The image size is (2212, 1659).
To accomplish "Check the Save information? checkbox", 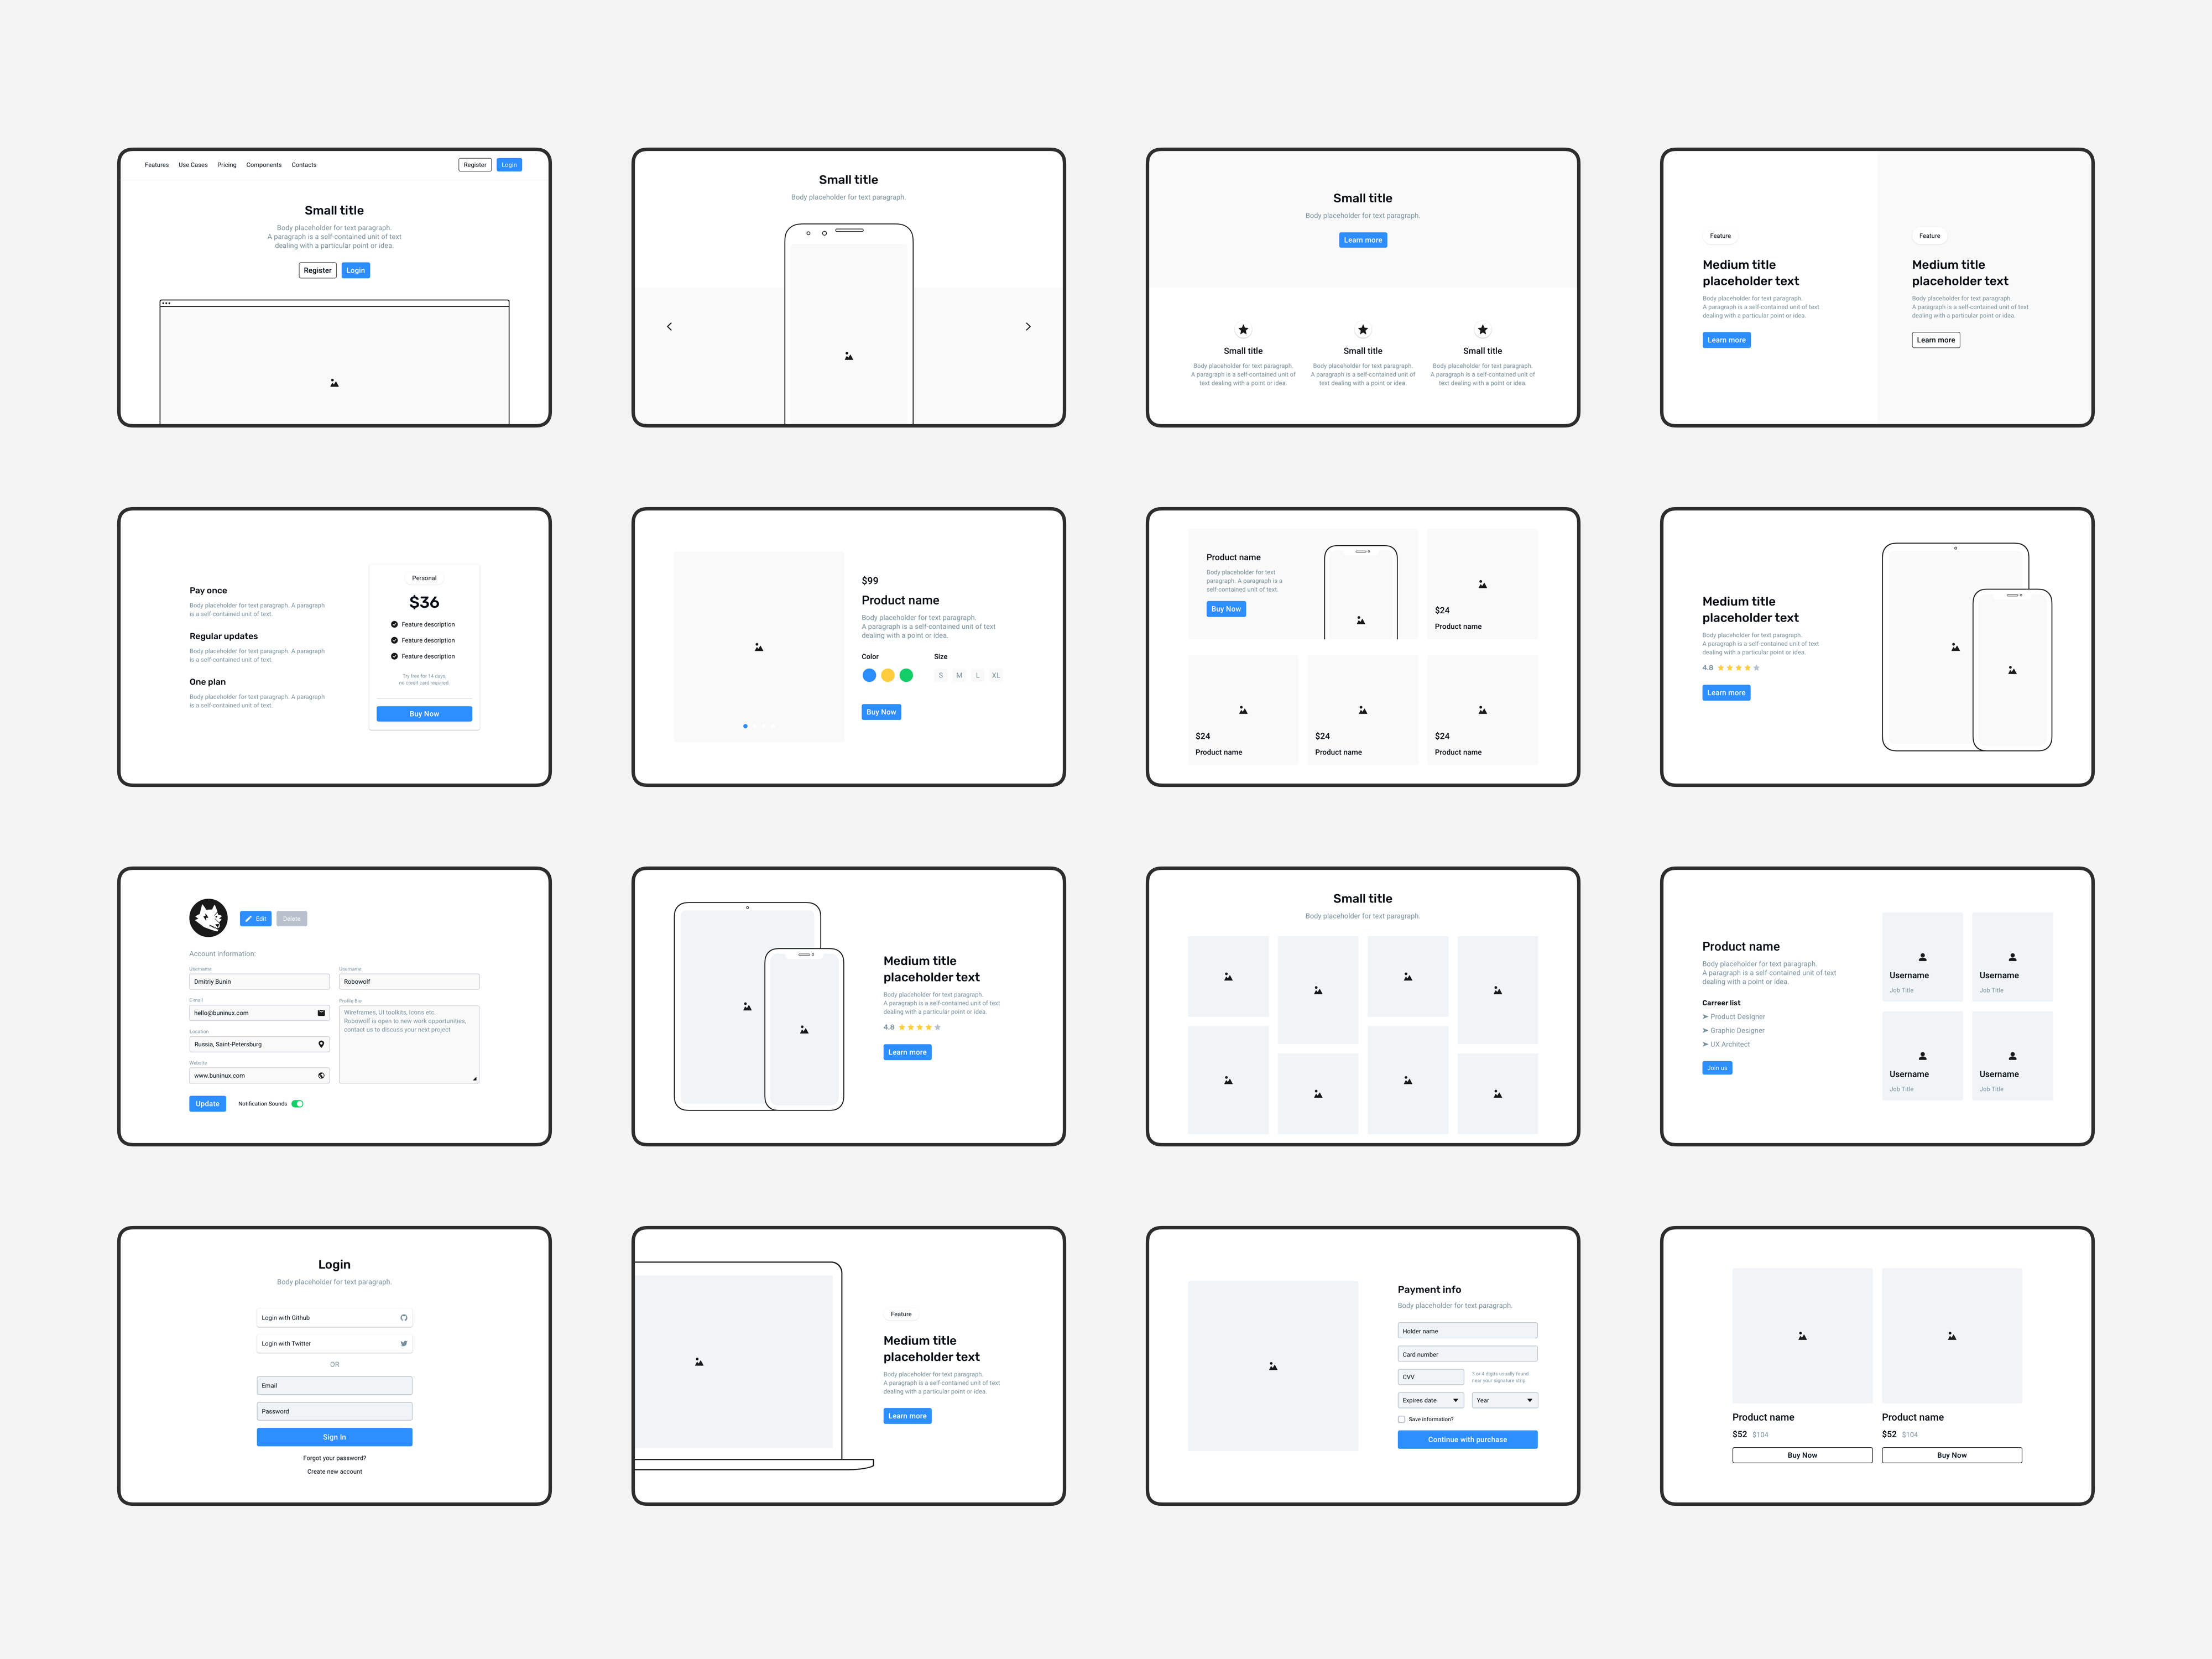I will 1401,1420.
